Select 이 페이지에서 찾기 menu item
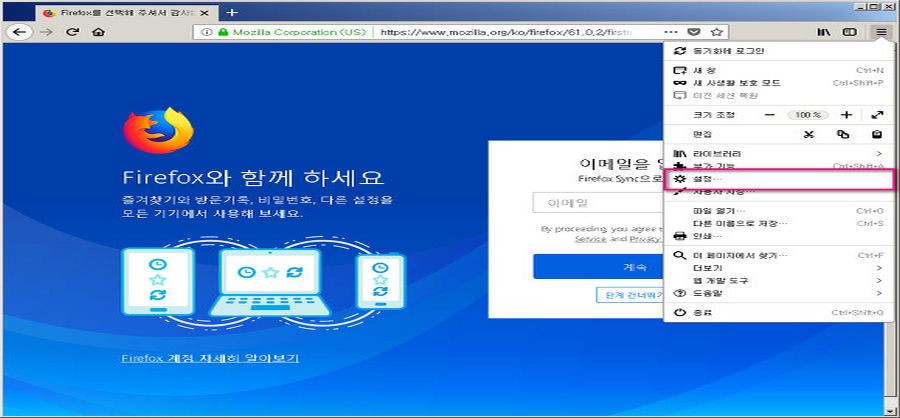Image resolution: width=900 pixels, height=418 pixels. 779,256
